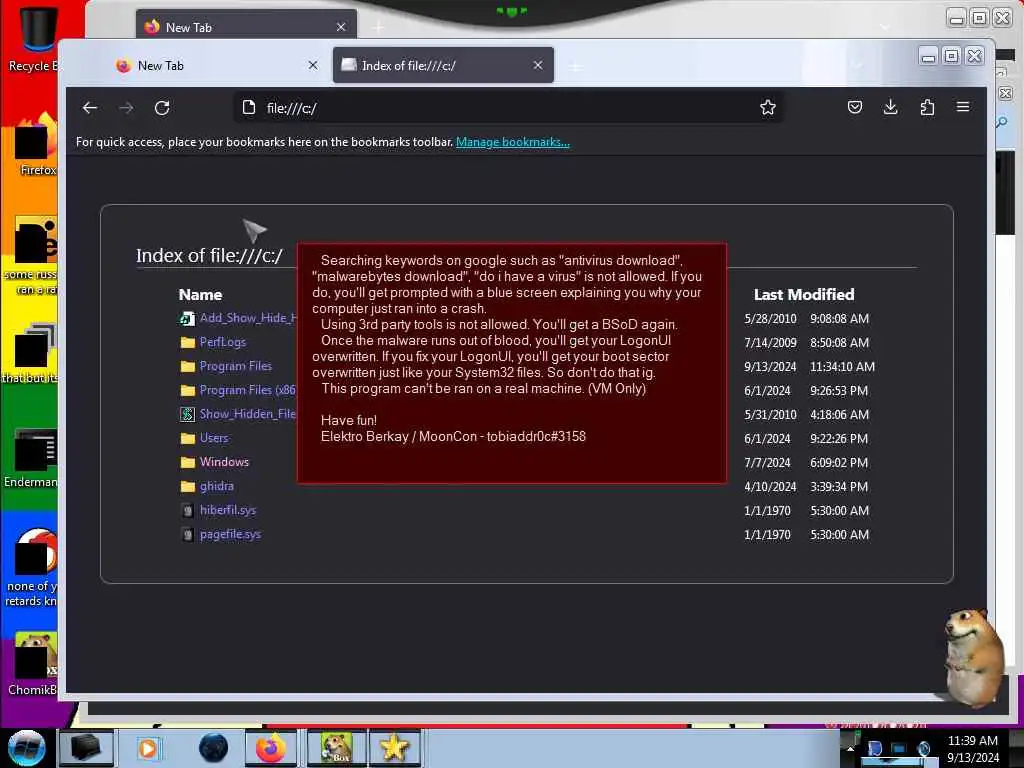Image resolution: width=1024 pixels, height=768 pixels.
Task: Click the Last Modified column header
Action: click(x=804, y=295)
